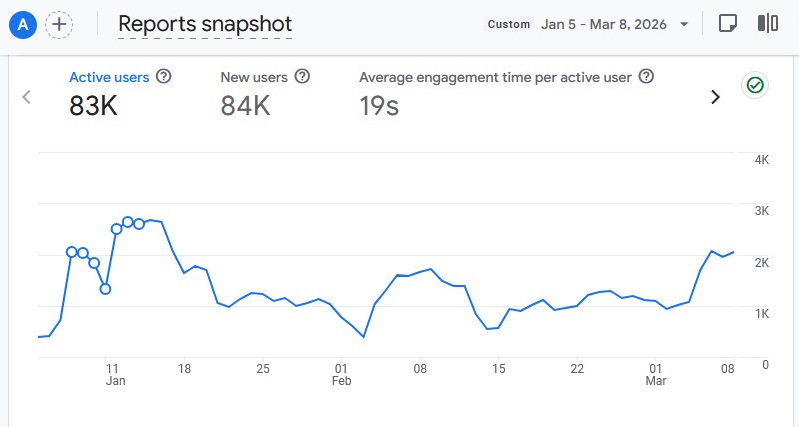Click the line's last data point at Mar 08
Screen dimensions: 799x427
click(734, 252)
